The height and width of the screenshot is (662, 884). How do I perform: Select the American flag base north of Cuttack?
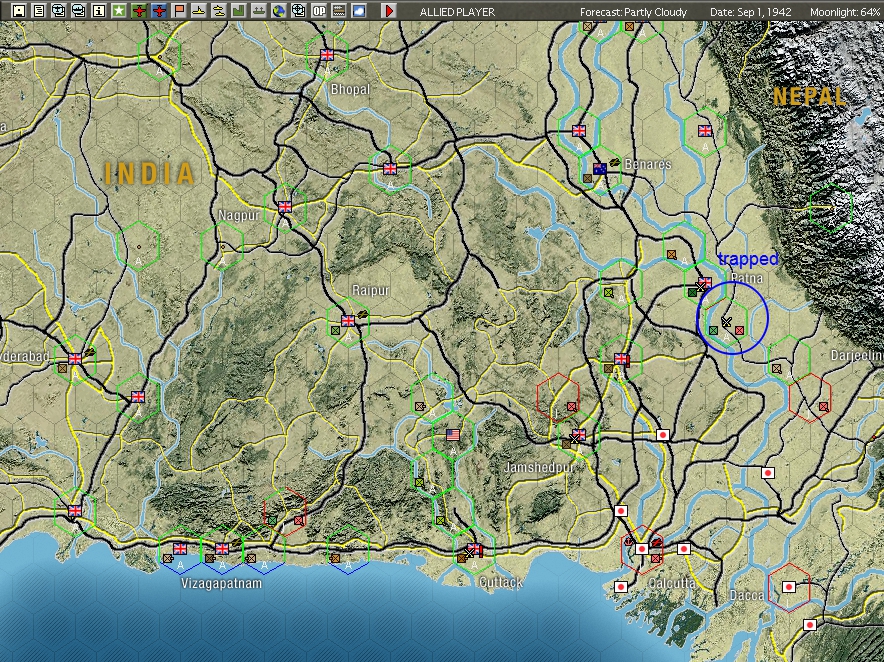[x=452, y=436]
